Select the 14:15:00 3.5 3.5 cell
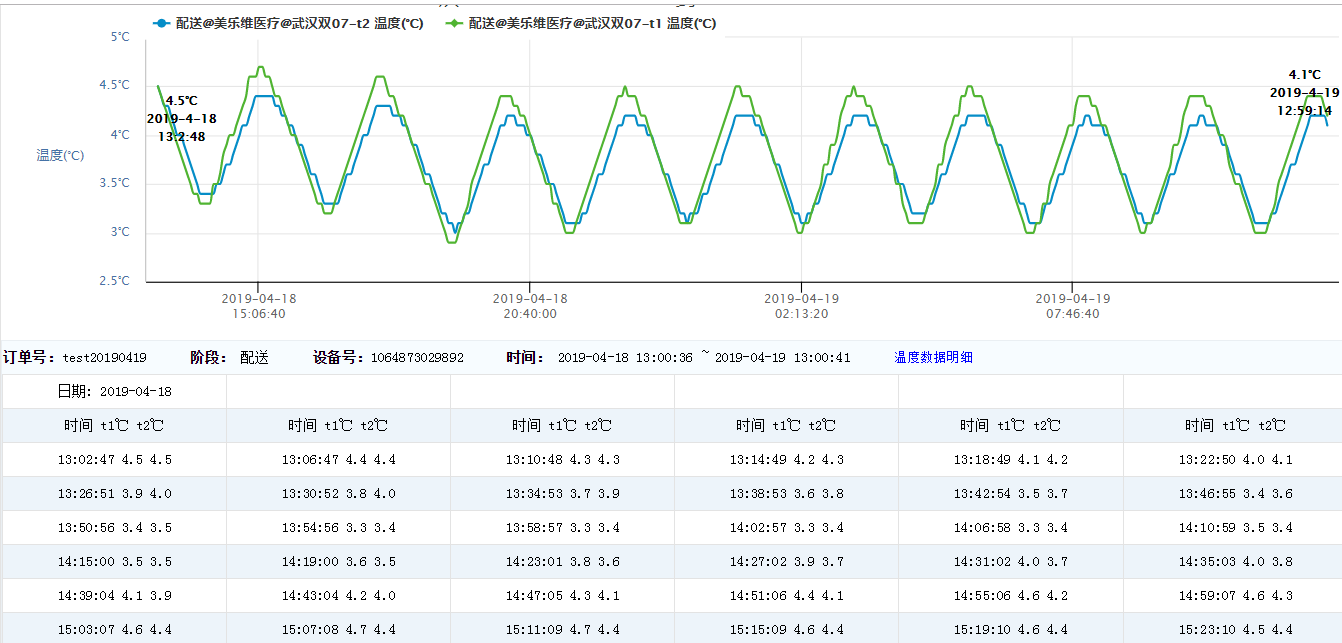 pos(114,562)
